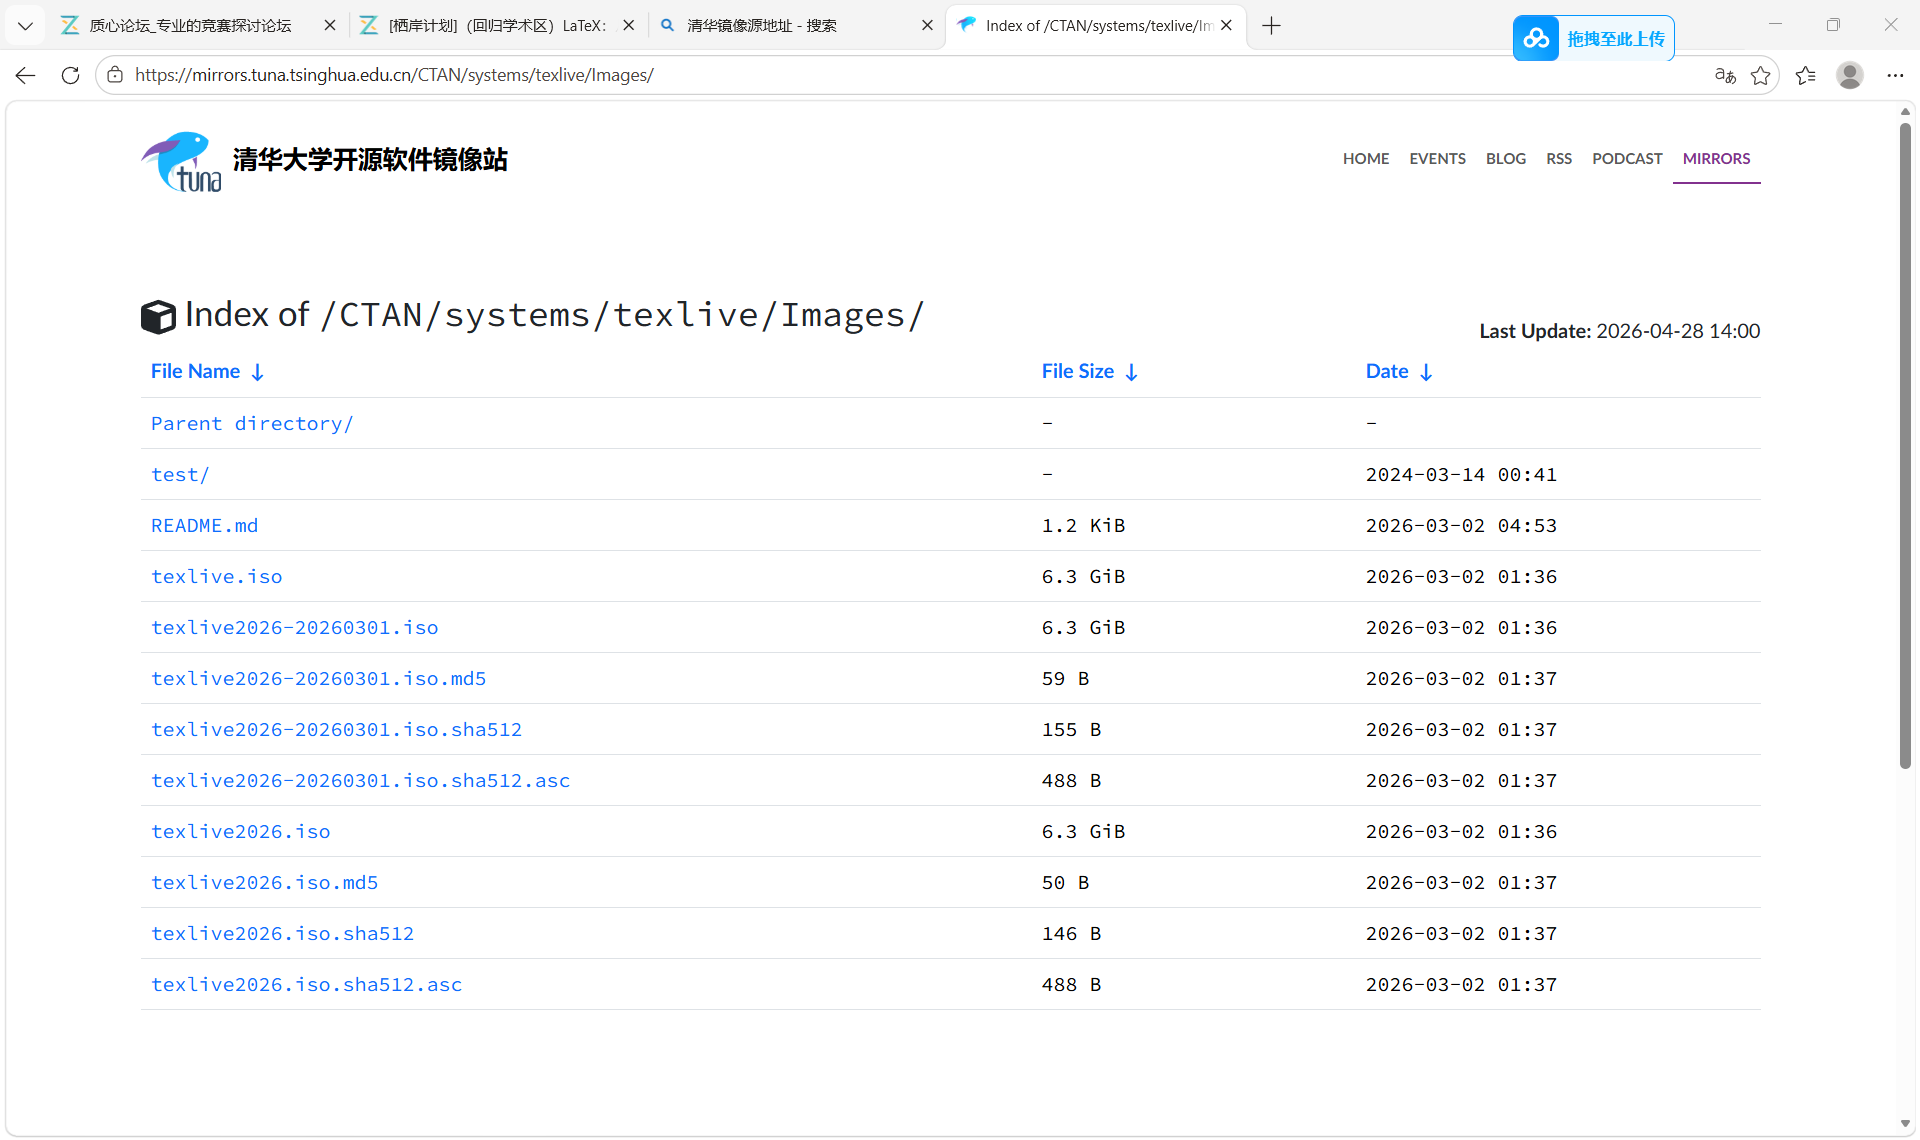Click the 50 B file size
The width and height of the screenshot is (1920, 1140).
[x=1065, y=883]
